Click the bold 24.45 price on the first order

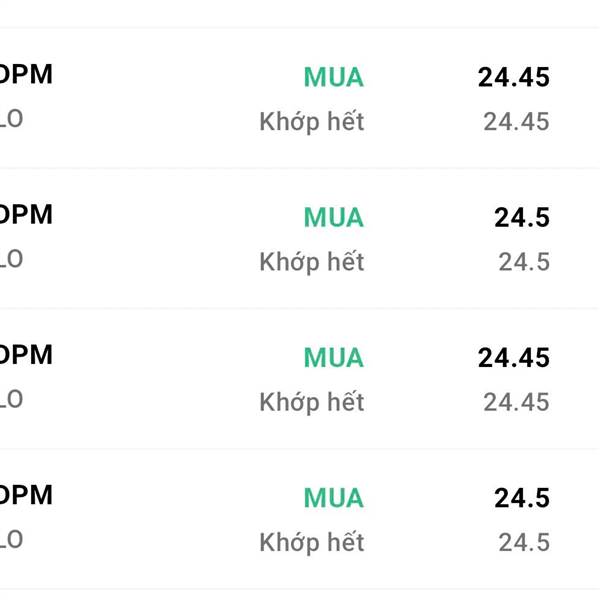pos(514,78)
